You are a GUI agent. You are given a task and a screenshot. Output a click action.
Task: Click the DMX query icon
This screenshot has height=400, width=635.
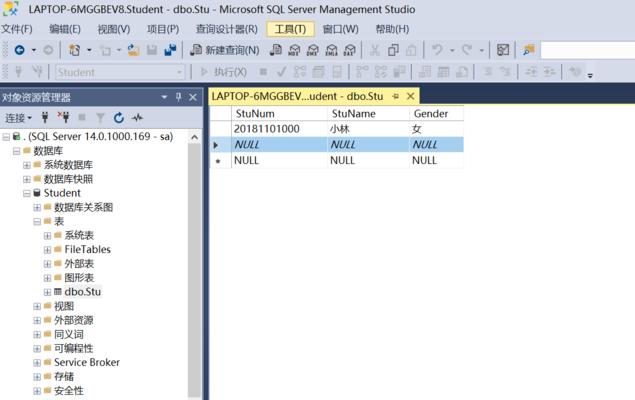pos(313,50)
